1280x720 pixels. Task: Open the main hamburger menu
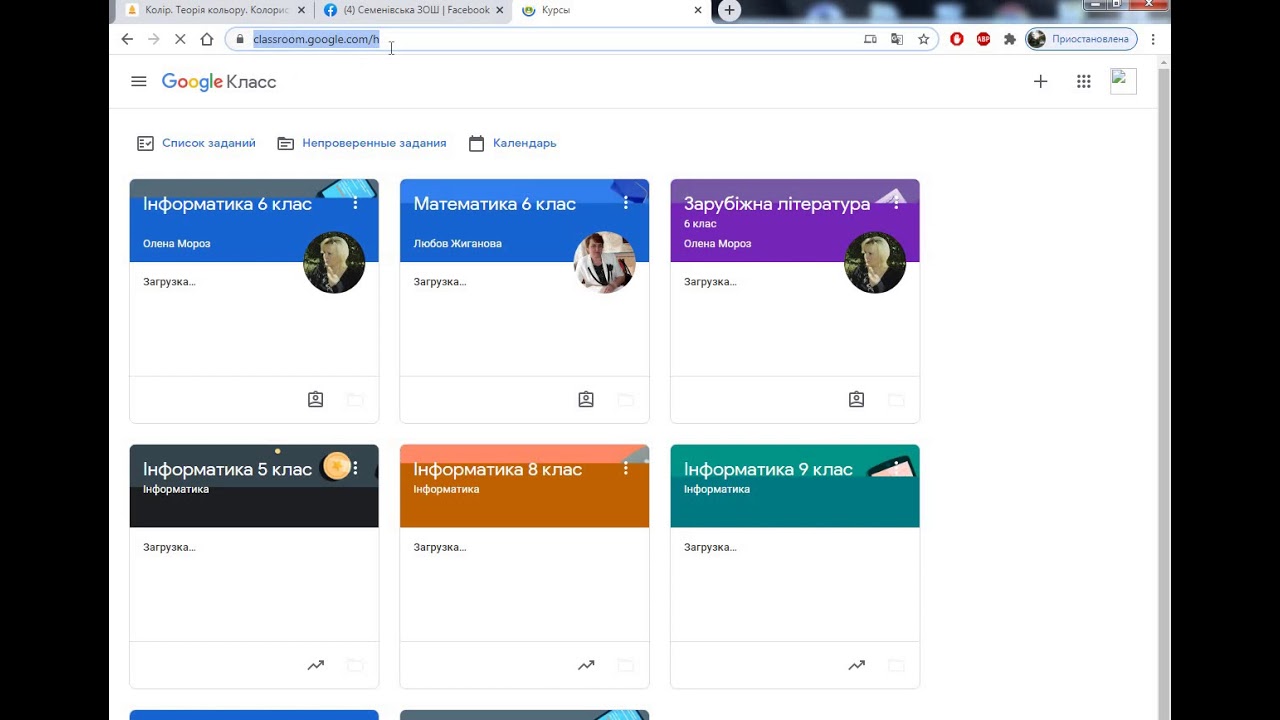(139, 82)
